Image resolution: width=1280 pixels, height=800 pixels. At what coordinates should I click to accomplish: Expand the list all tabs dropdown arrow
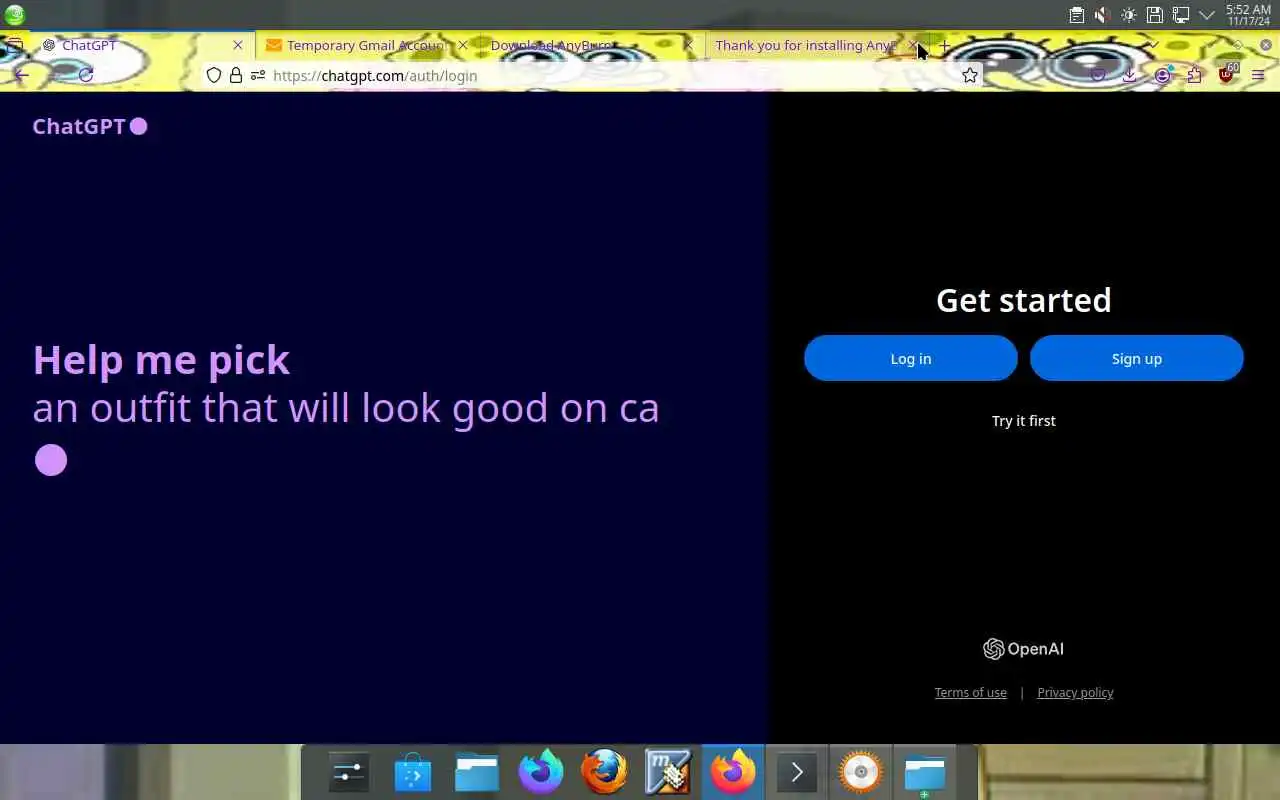[1152, 45]
